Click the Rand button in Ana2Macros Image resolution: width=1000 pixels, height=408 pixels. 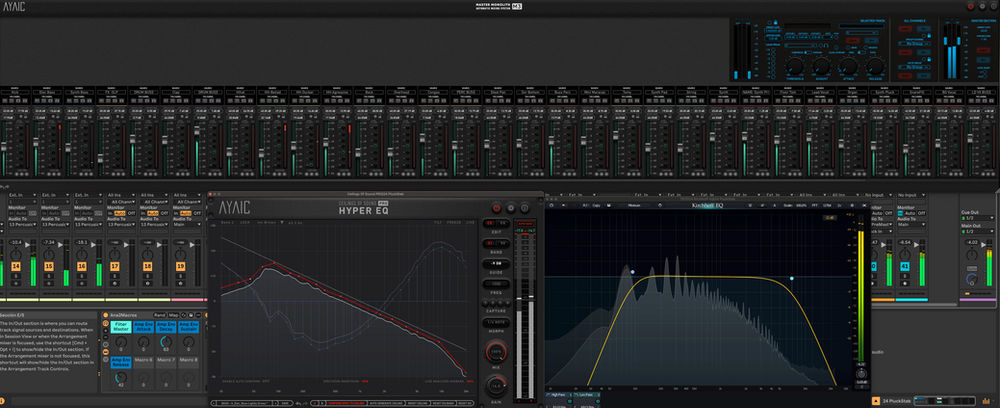coord(160,314)
